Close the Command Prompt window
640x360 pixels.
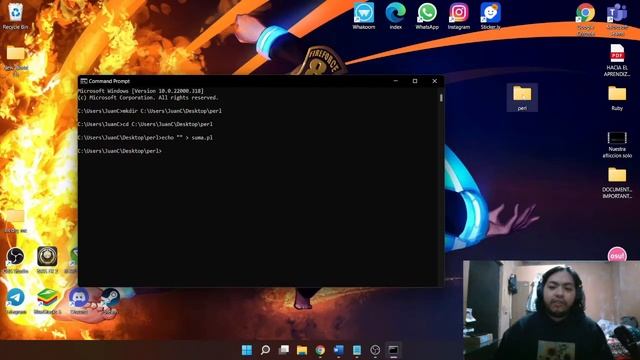[435, 81]
